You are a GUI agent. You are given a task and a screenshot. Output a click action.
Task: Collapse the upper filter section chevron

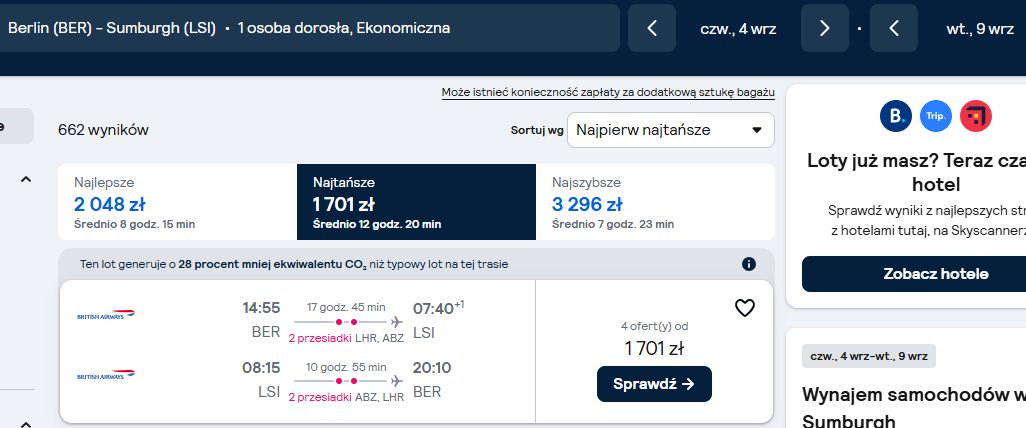coord(26,179)
